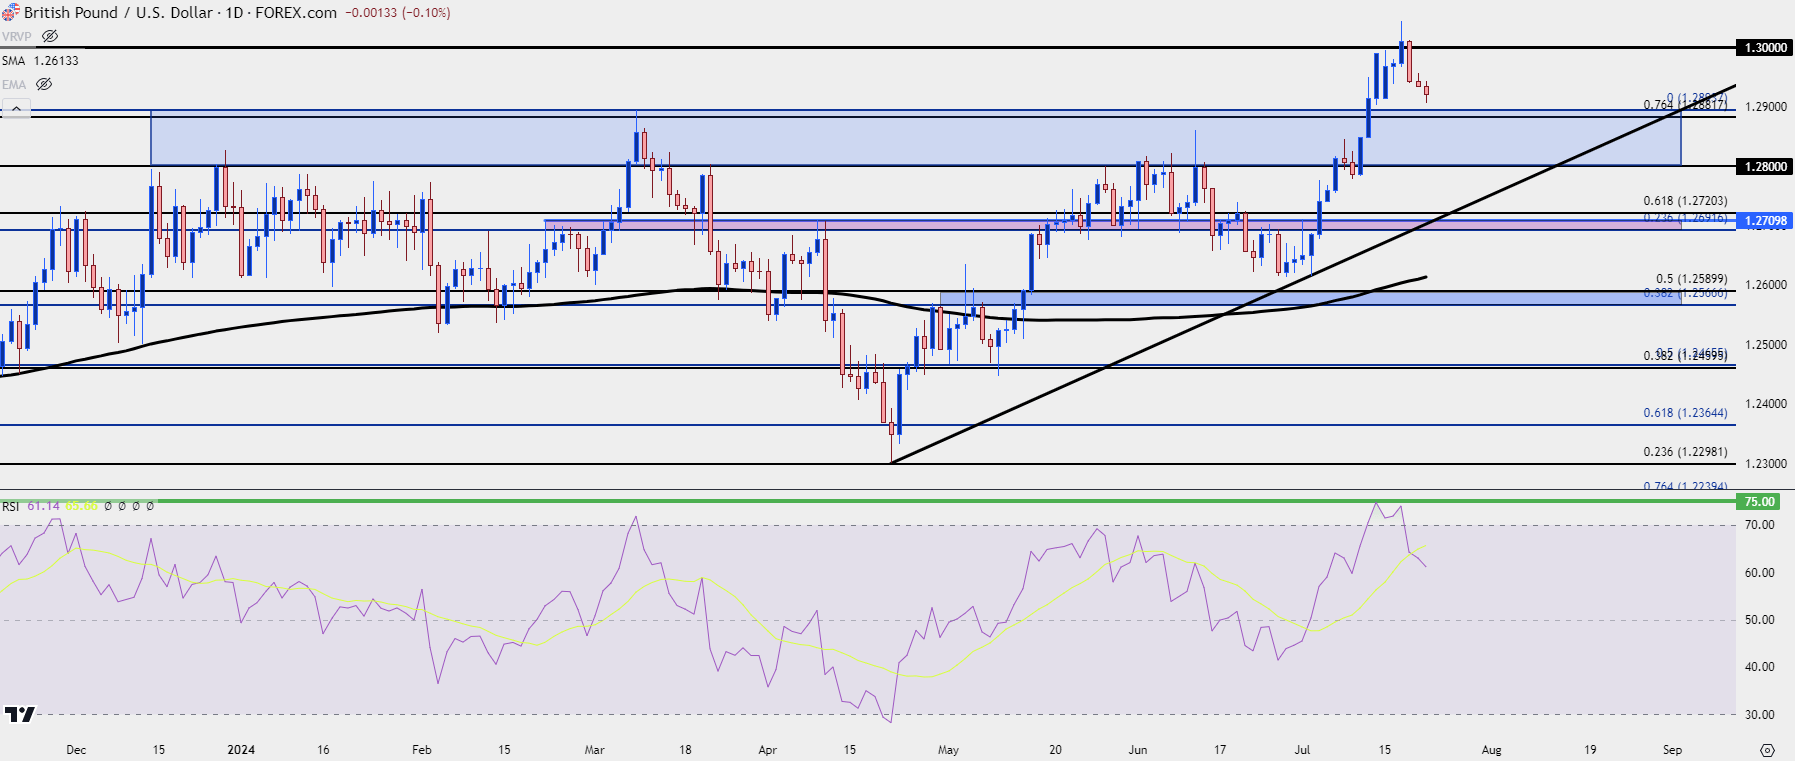Image resolution: width=1795 pixels, height=761 pixels.
Task: Click the RSI value 61.14
Action: 43,506
